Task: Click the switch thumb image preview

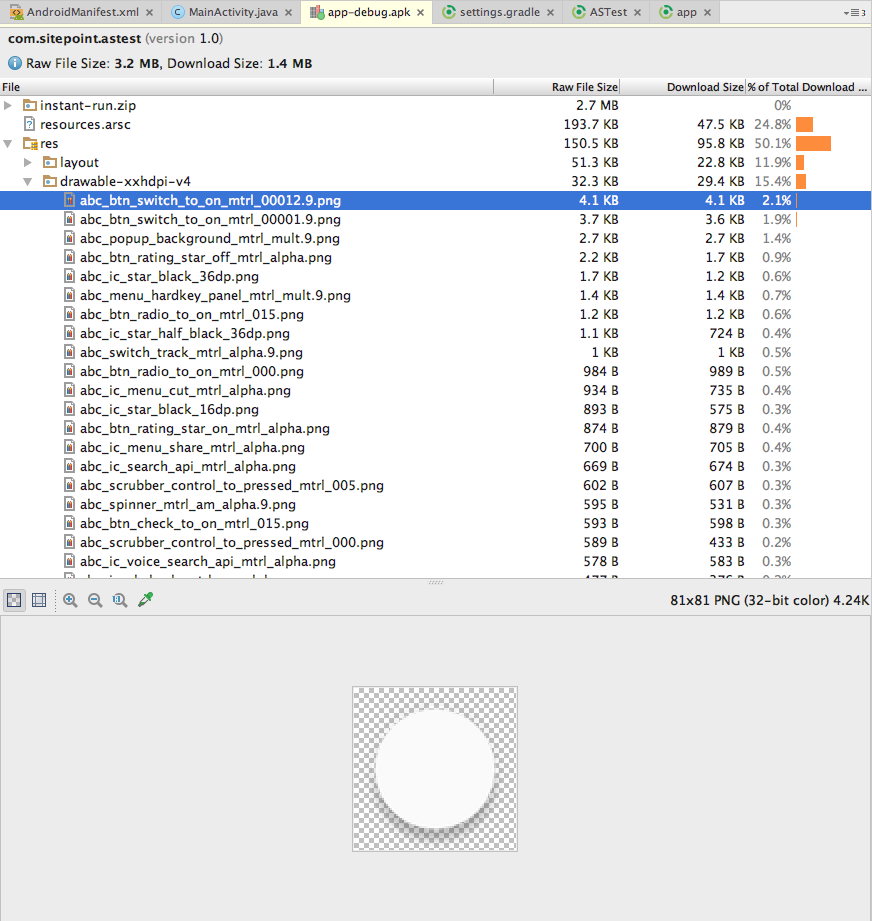Action: (435, 769)
